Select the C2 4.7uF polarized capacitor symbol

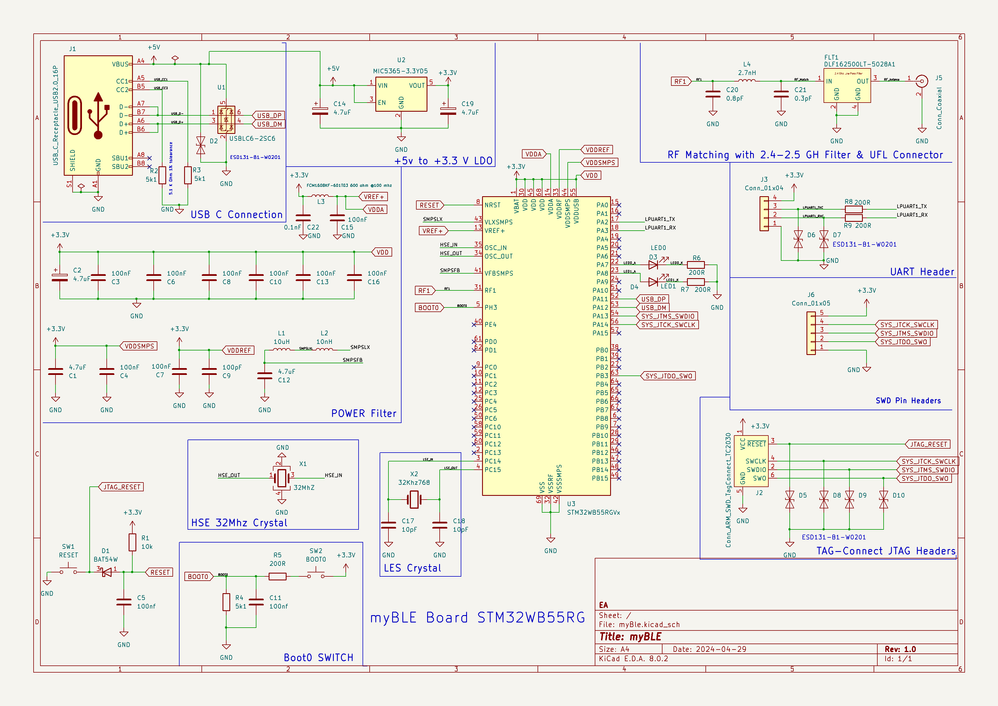60,277
